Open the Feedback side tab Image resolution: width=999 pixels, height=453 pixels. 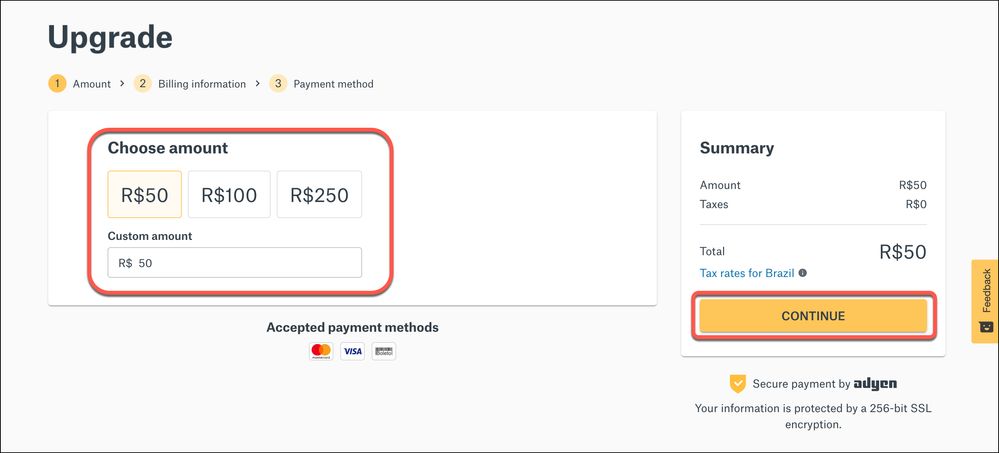coord(985,301)
